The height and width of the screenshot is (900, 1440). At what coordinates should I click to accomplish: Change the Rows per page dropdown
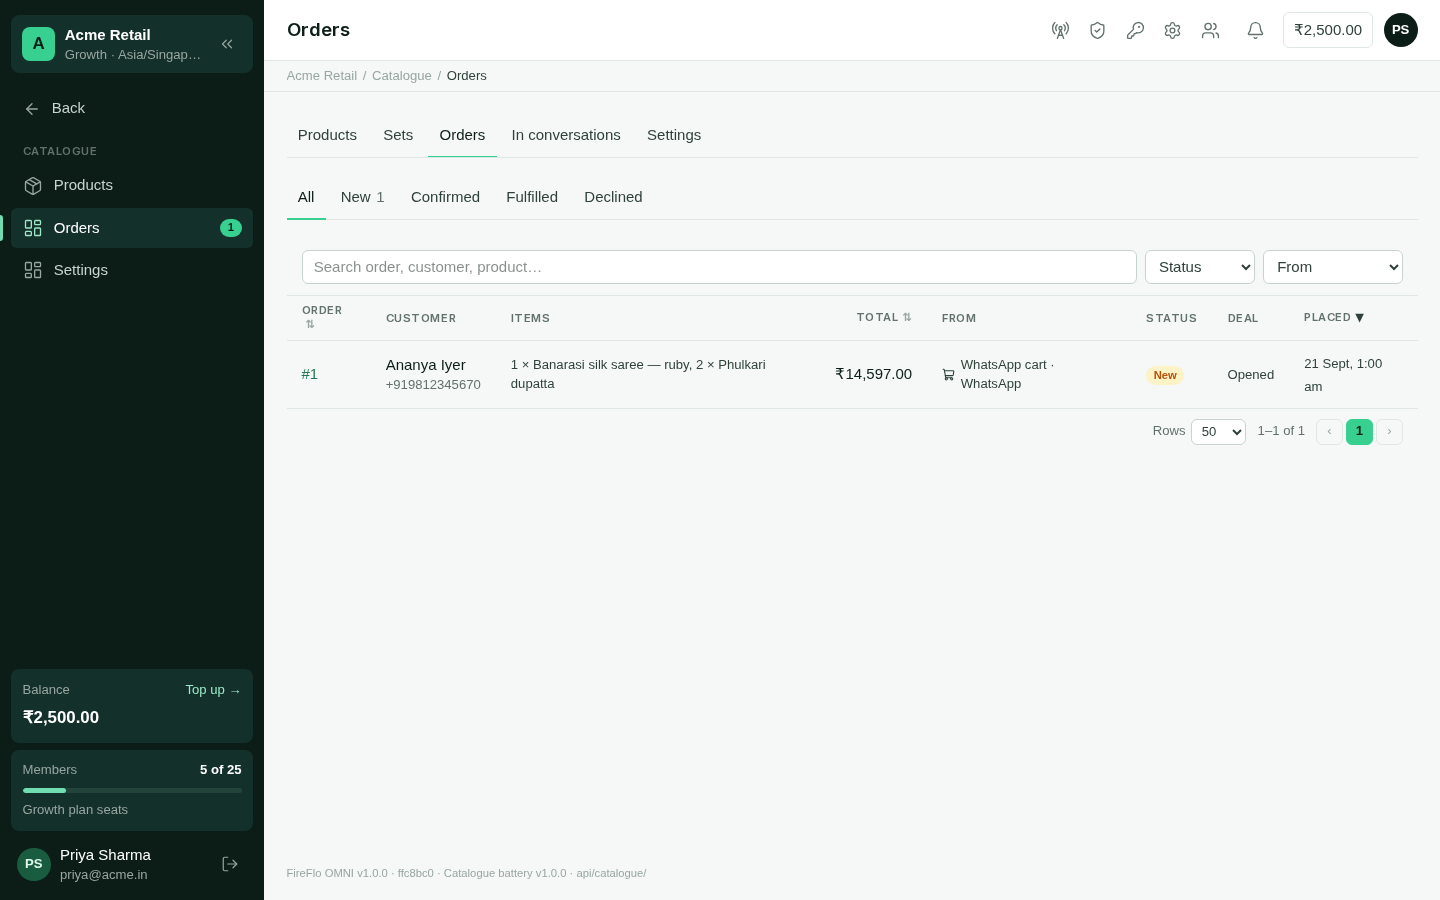tap(1218, 432)
